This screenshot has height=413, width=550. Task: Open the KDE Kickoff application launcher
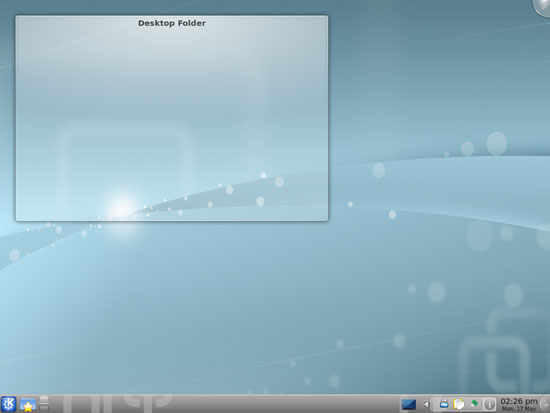(x=8, y=404)
